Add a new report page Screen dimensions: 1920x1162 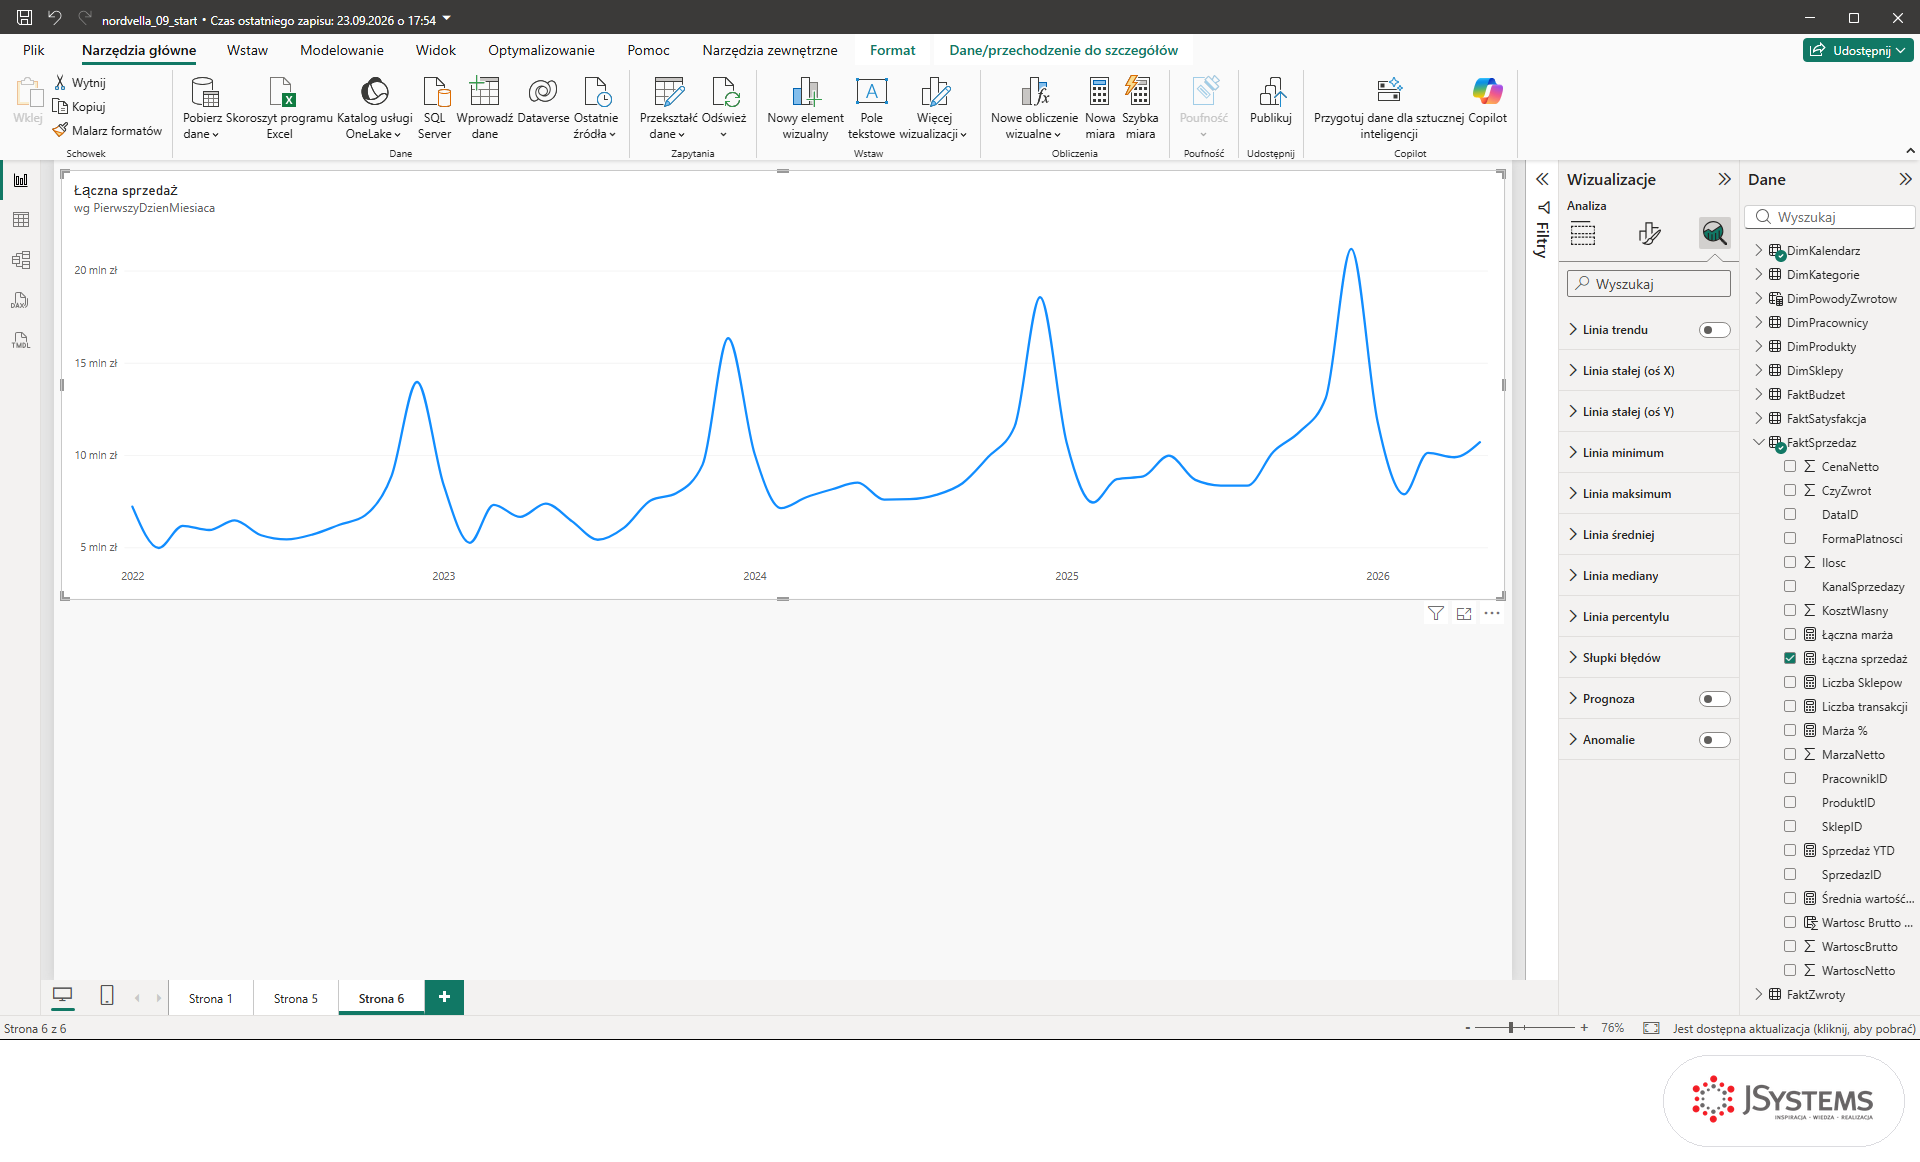click(444, 997)
